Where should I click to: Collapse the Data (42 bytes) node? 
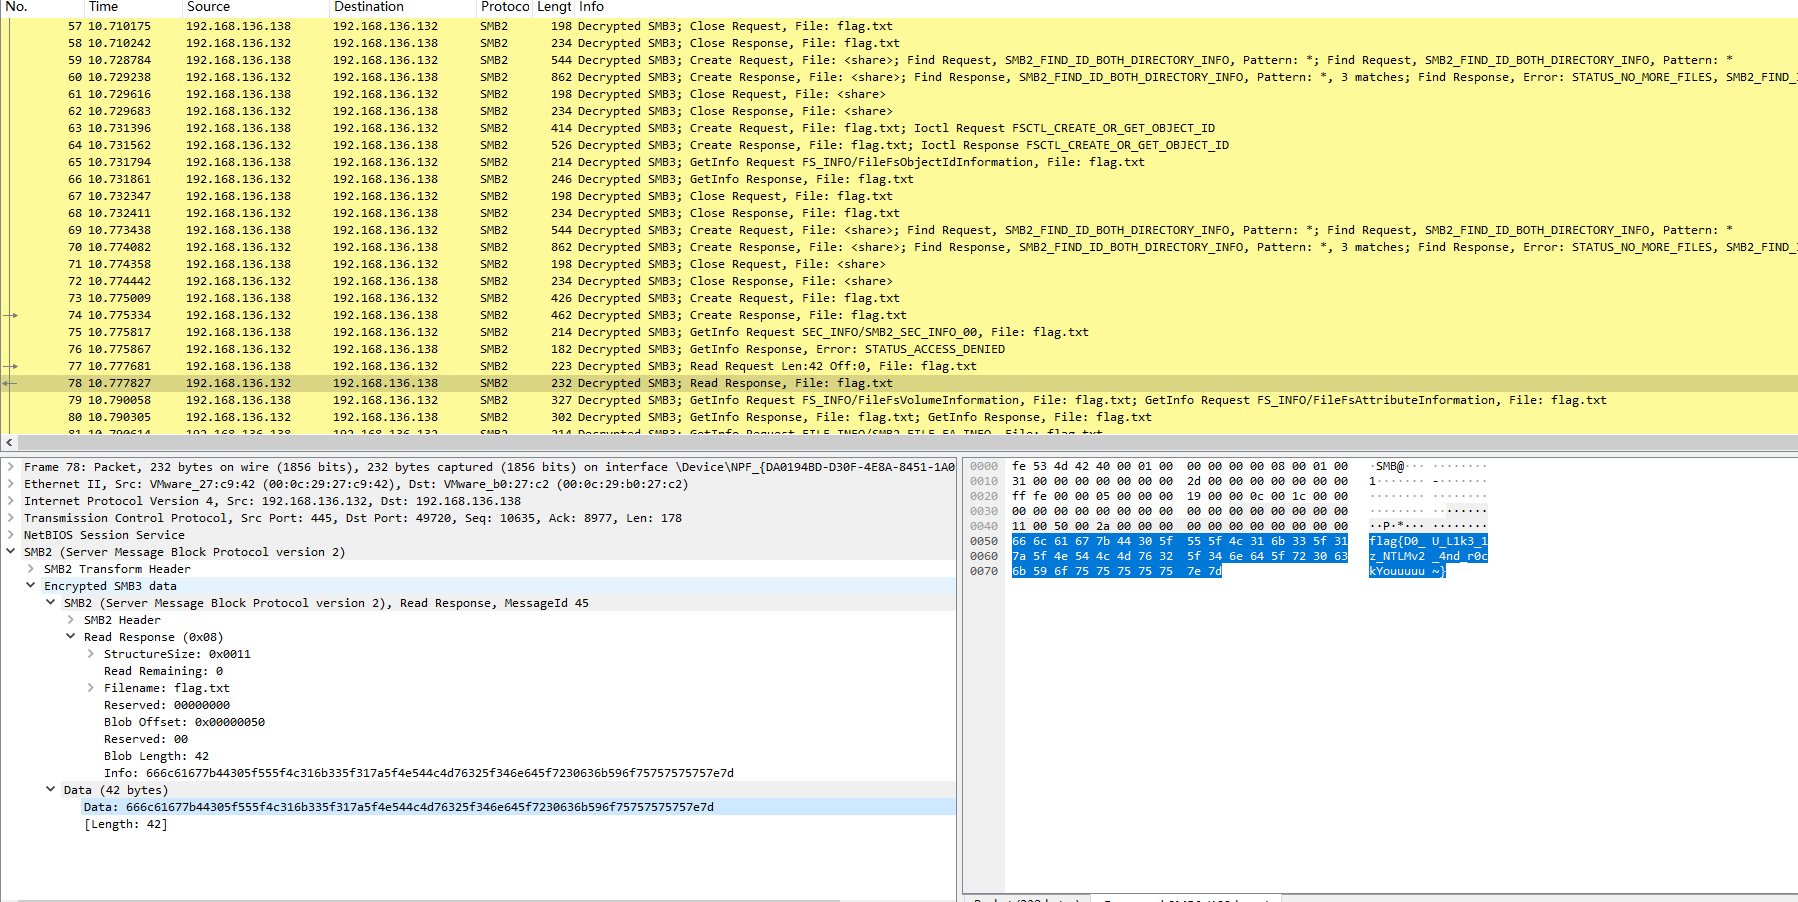pyautogui.click(x=51, y=790)
